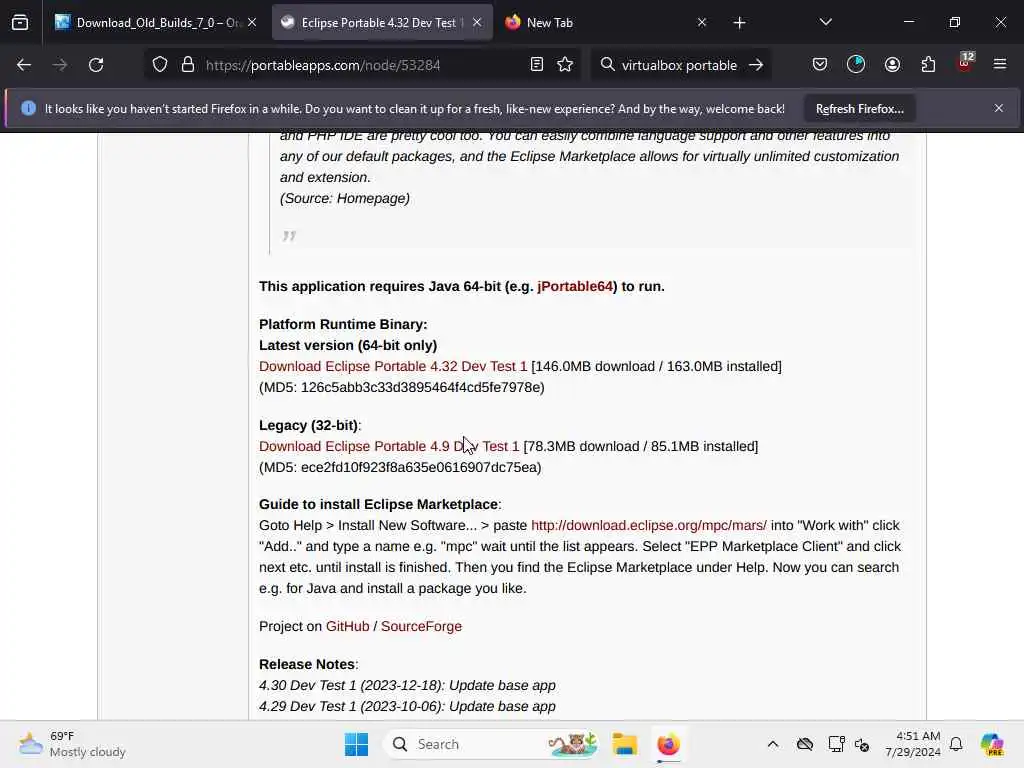
Task: Show hidden system tray icons
Action: click(773, 744)
